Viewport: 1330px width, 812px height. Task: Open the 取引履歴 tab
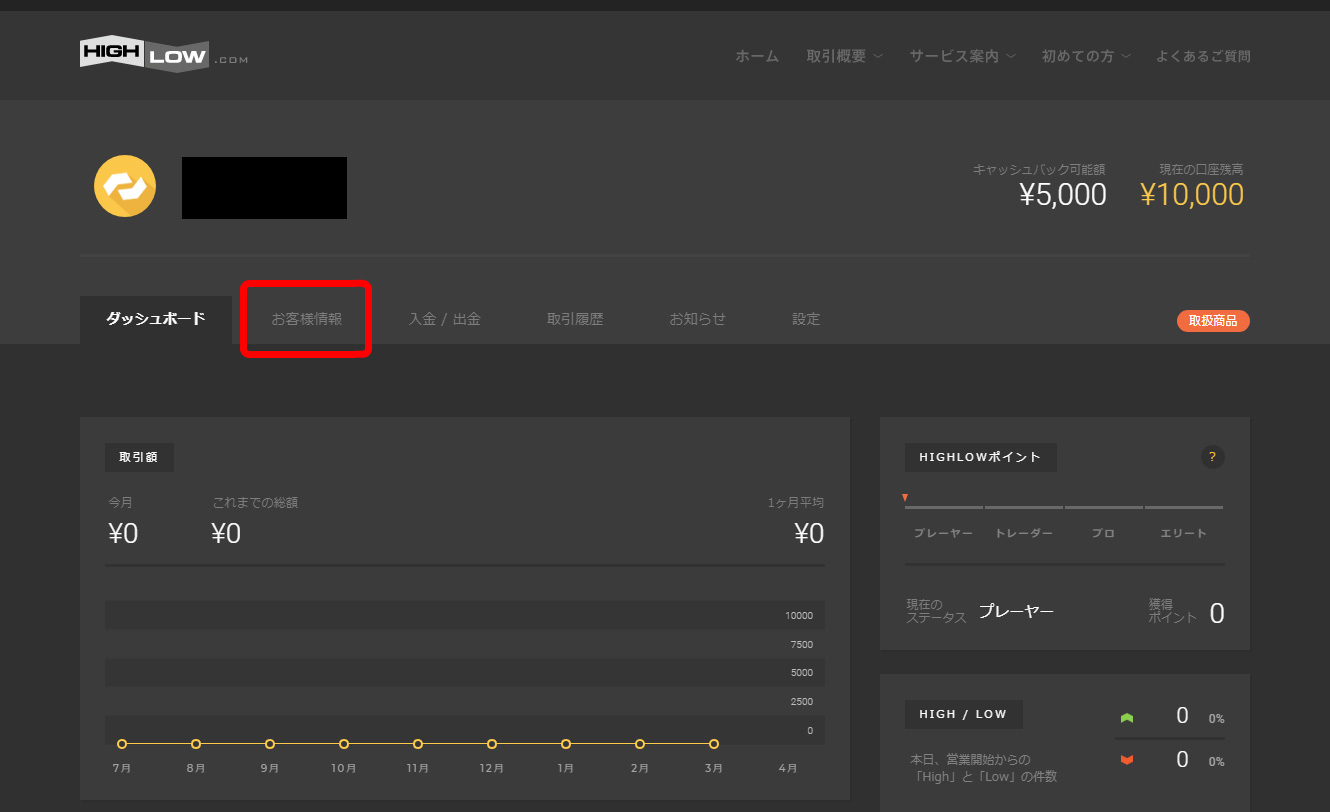[575, 320]
